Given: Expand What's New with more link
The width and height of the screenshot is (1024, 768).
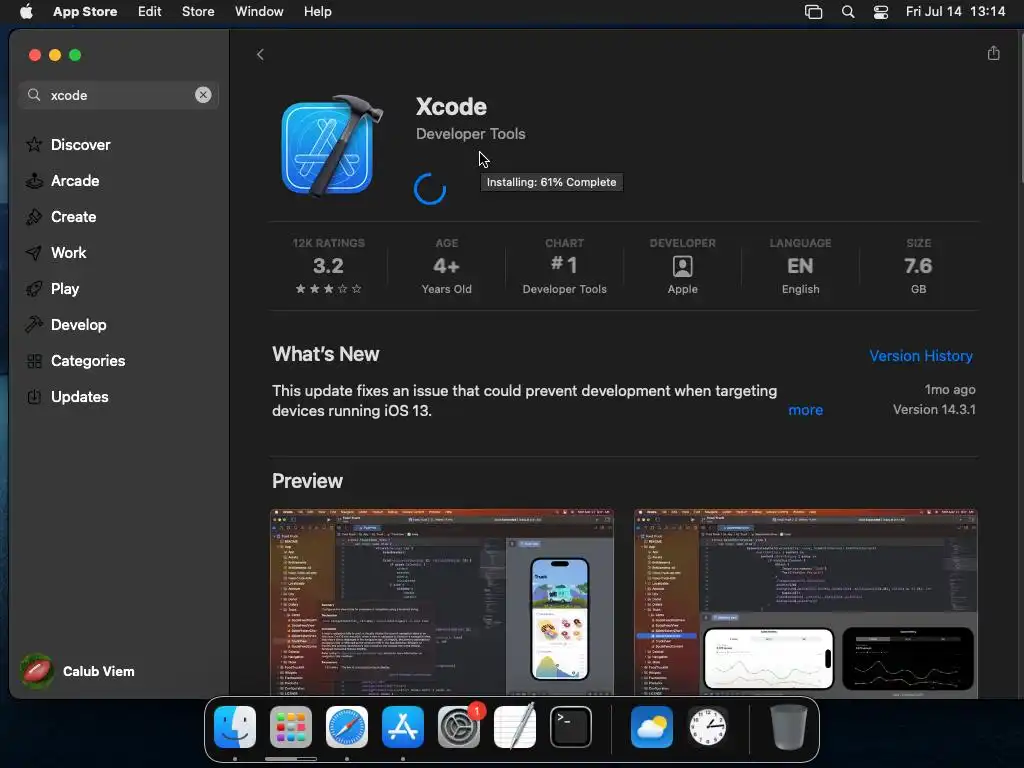Looking at the screenshot, I should coord(805,410).
